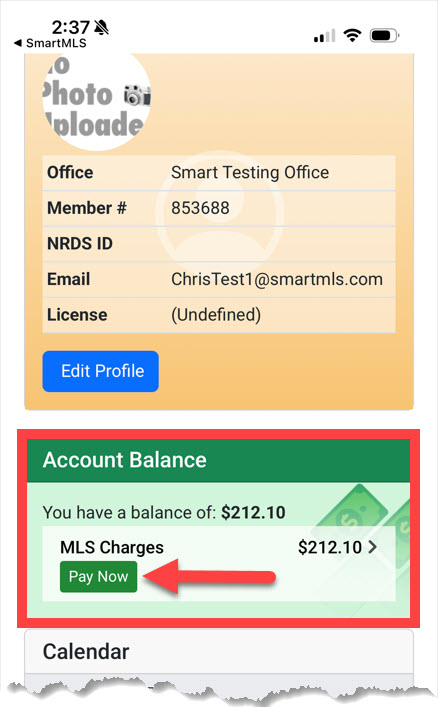Open Edit Profile
438x707 pixels.
tap(101, 371)
